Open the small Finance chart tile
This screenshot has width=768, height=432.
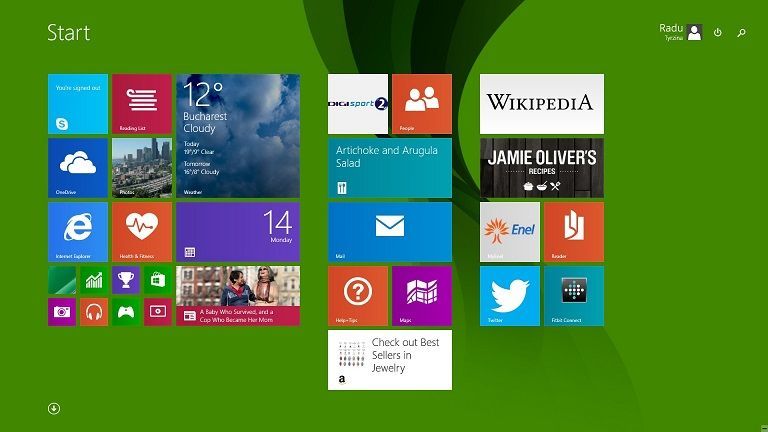click(94, 280)
